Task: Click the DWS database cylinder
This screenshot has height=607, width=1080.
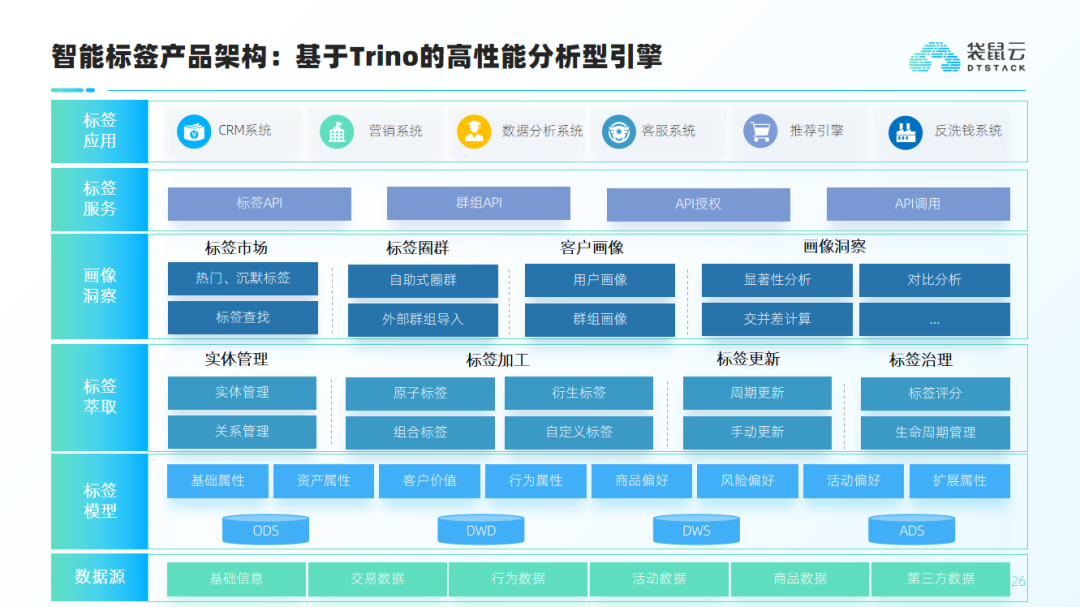Action: click(x=696, y=530)
